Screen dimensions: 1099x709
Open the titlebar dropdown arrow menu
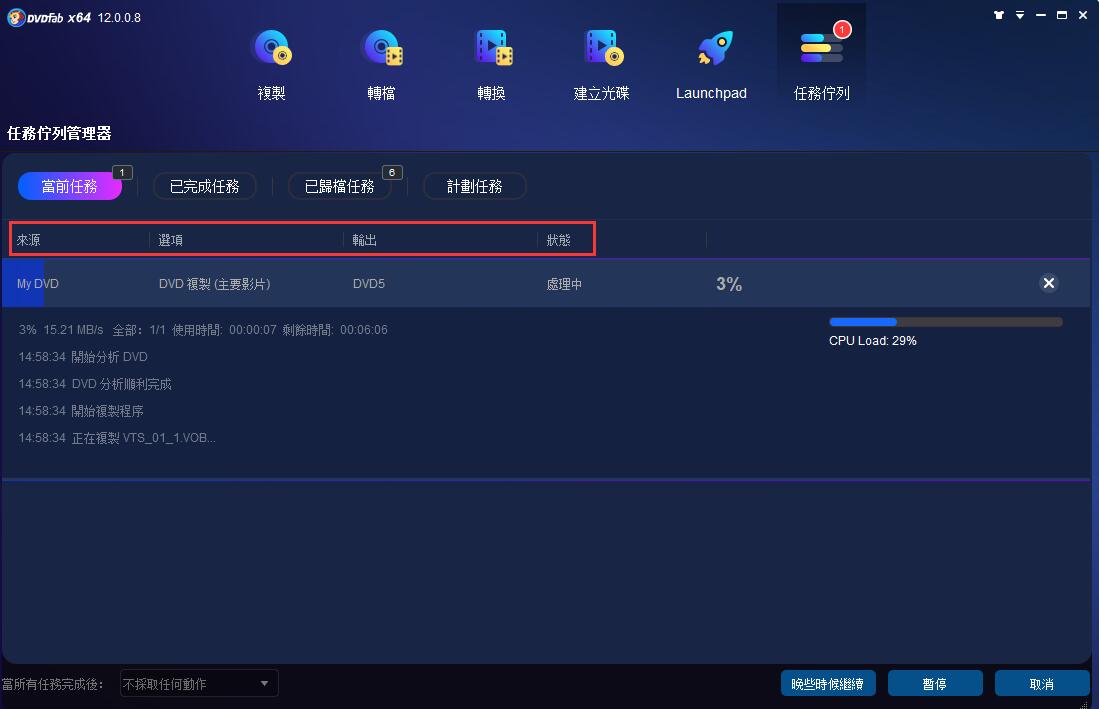click(1020, 15)
